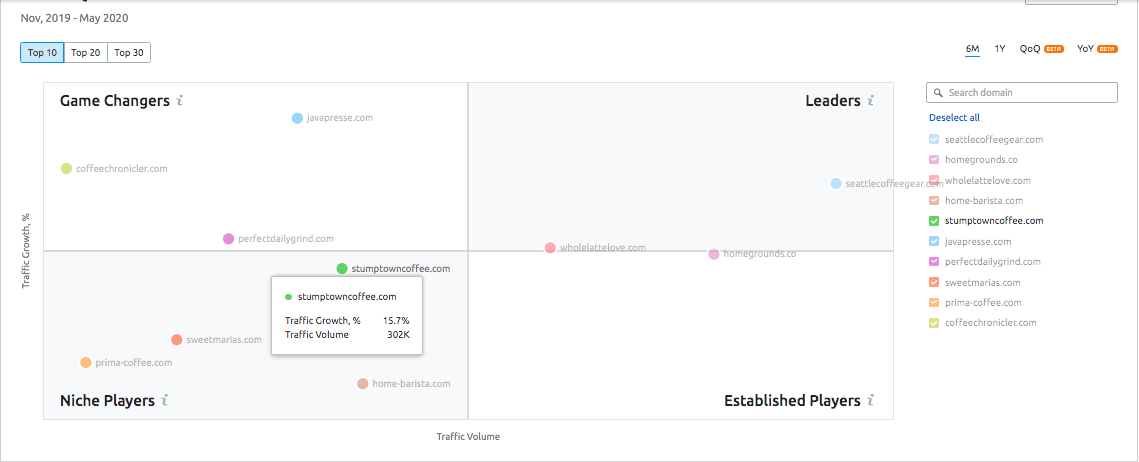
Task: Click the Deselect all link
Action: coord(954,118)
